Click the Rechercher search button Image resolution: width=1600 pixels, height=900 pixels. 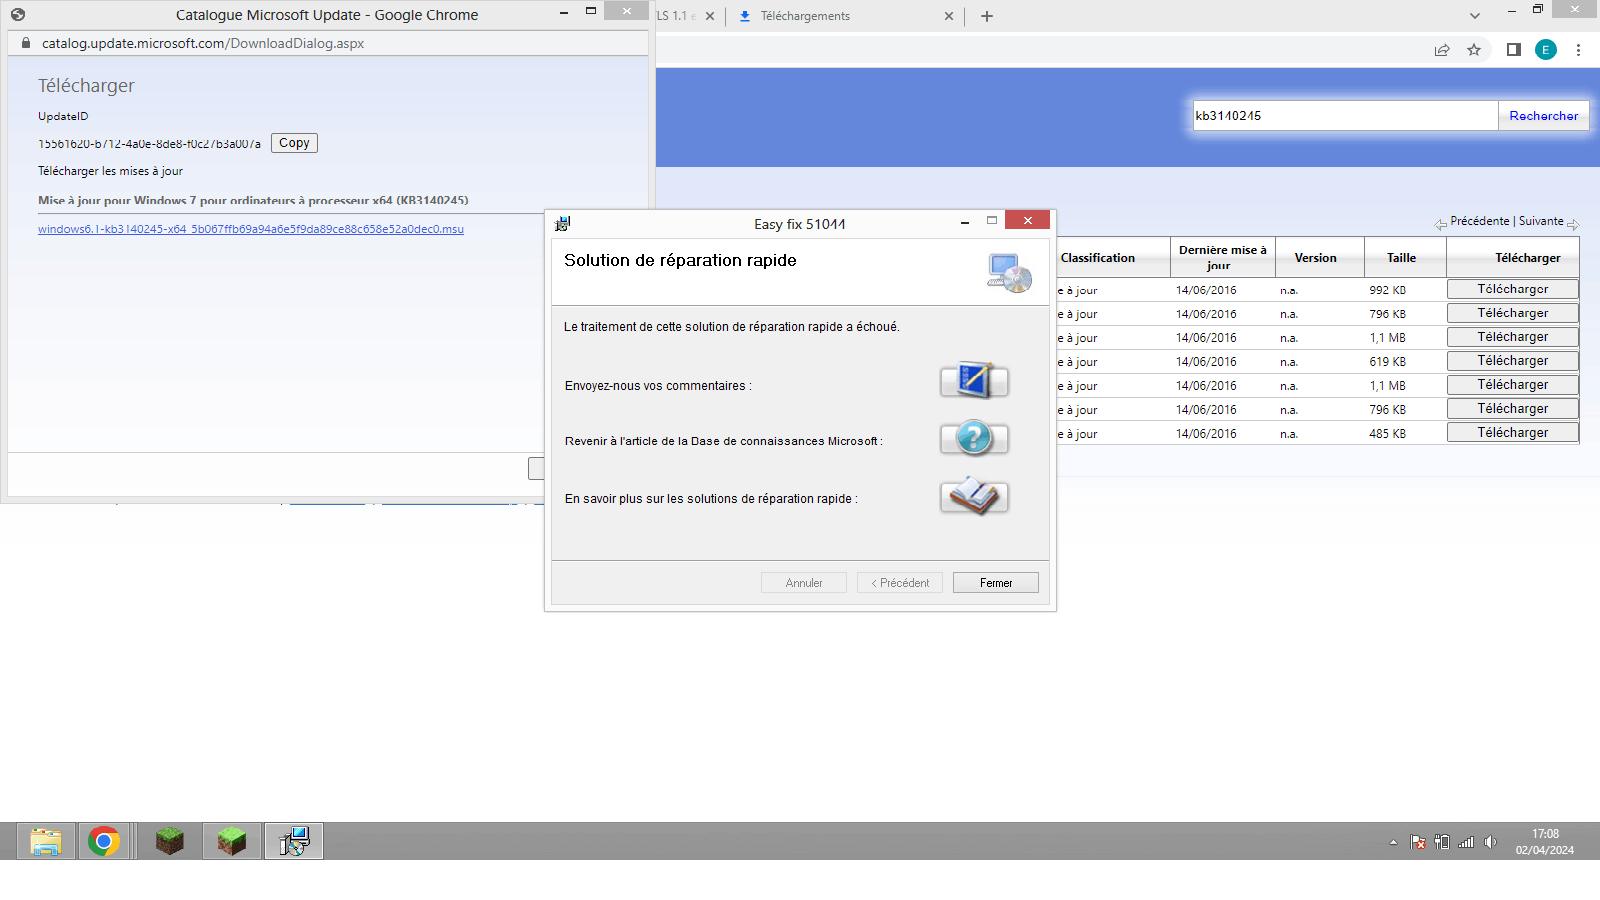click(1544, 116)
